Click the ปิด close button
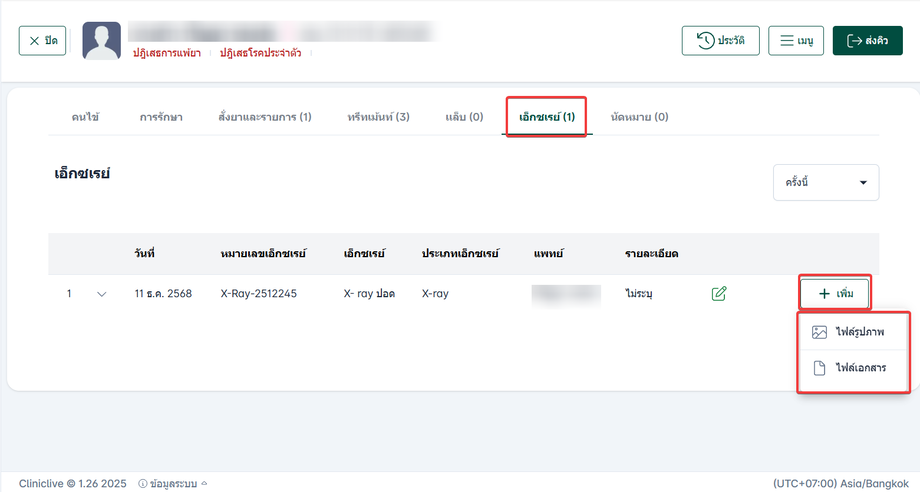 42,40
